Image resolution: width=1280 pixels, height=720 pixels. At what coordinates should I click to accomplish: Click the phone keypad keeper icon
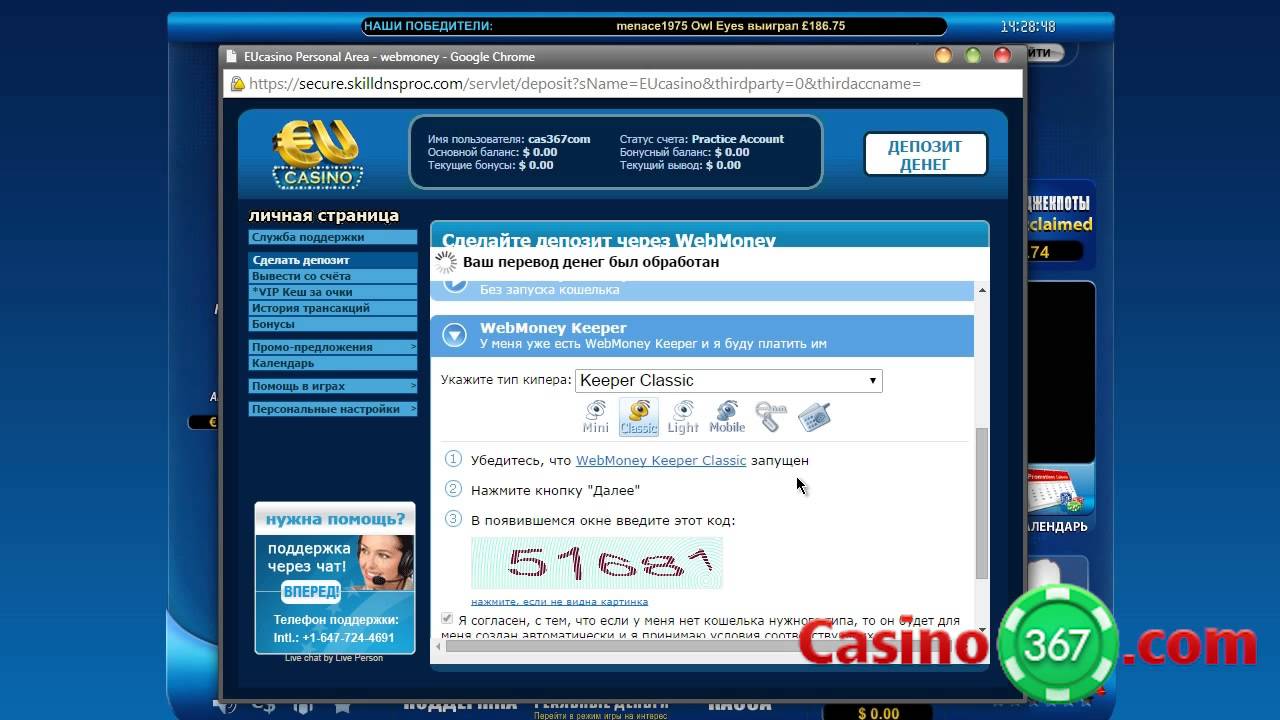tap(814, 415)
